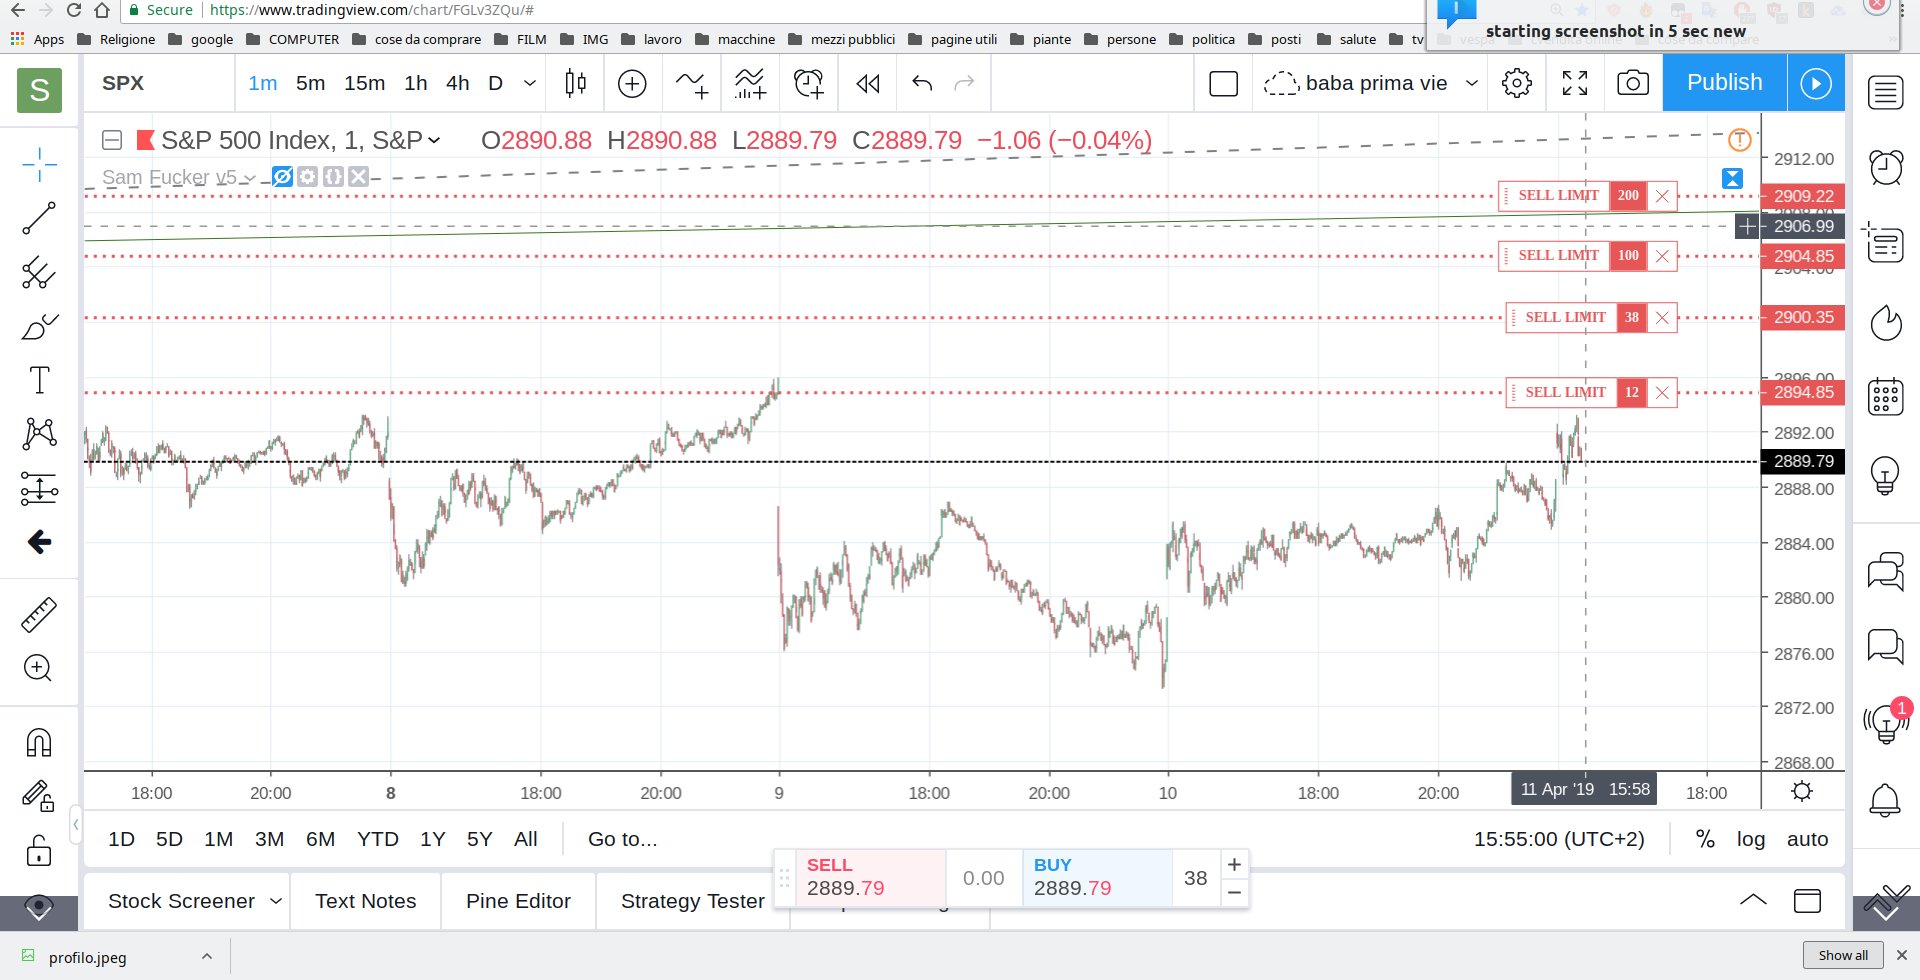The image size is (1920, 980).
Task: Open the pitchfork drawing tools
Action: [x=39, y=272]
